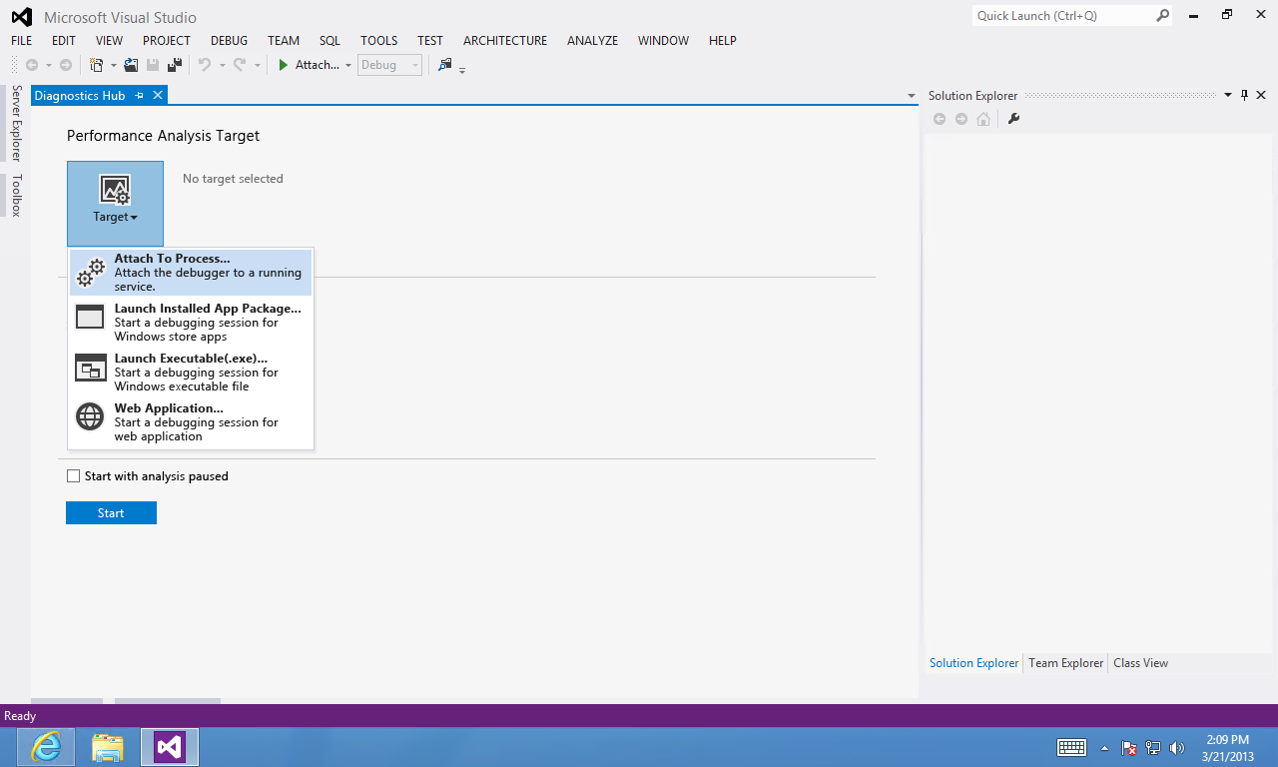Open the toolbar options overflow arrow

point(463,69)
